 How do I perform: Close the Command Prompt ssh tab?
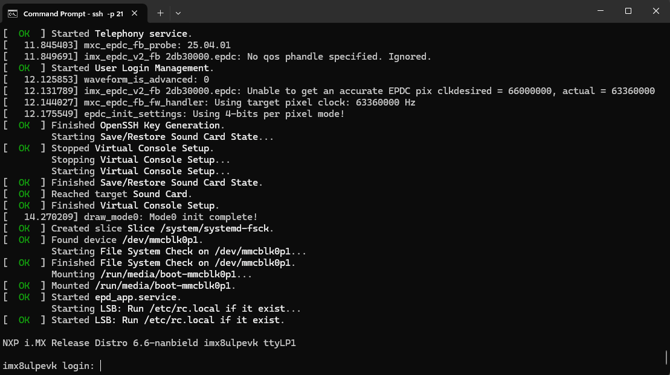pos(135,13)
